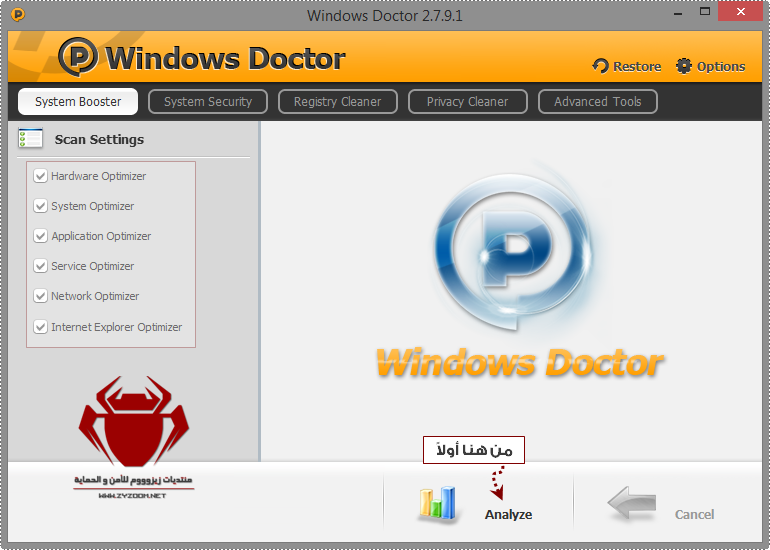770x550 pixels.
Task: Close the Windows Doctor window
Action: point(741,11)
